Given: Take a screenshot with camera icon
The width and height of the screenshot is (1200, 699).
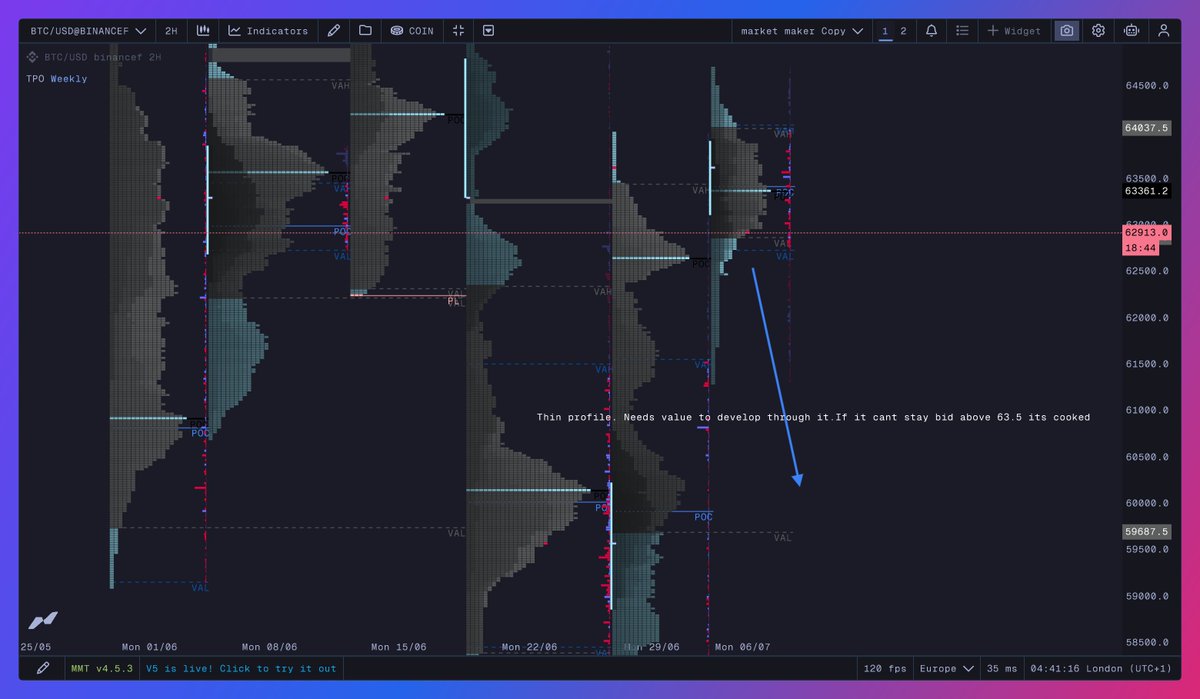Looking at the screenshot, I should point(1067,31).
